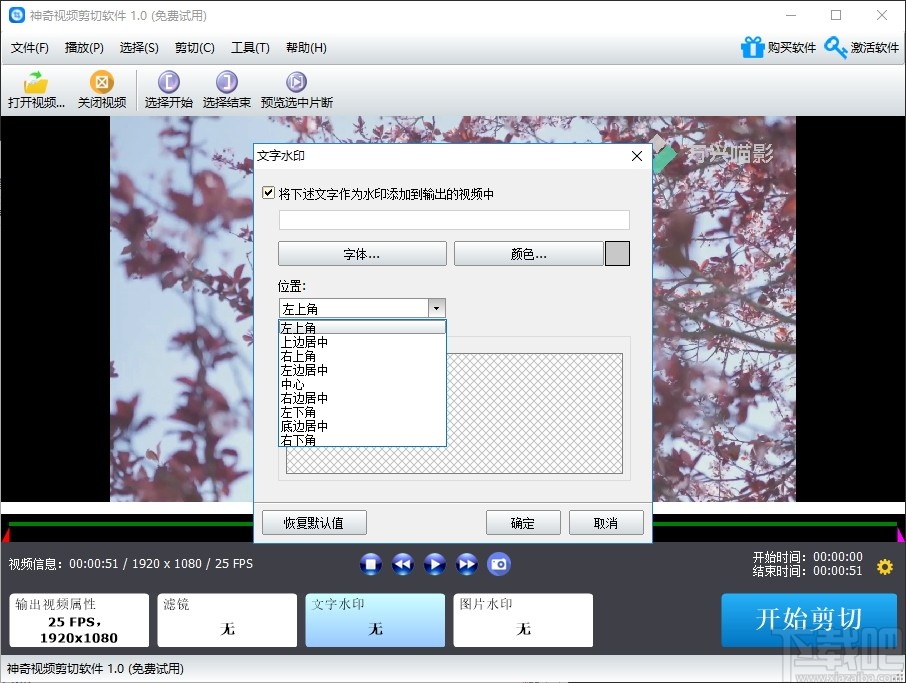Select 右下角 in the position list

coord(362,440)
